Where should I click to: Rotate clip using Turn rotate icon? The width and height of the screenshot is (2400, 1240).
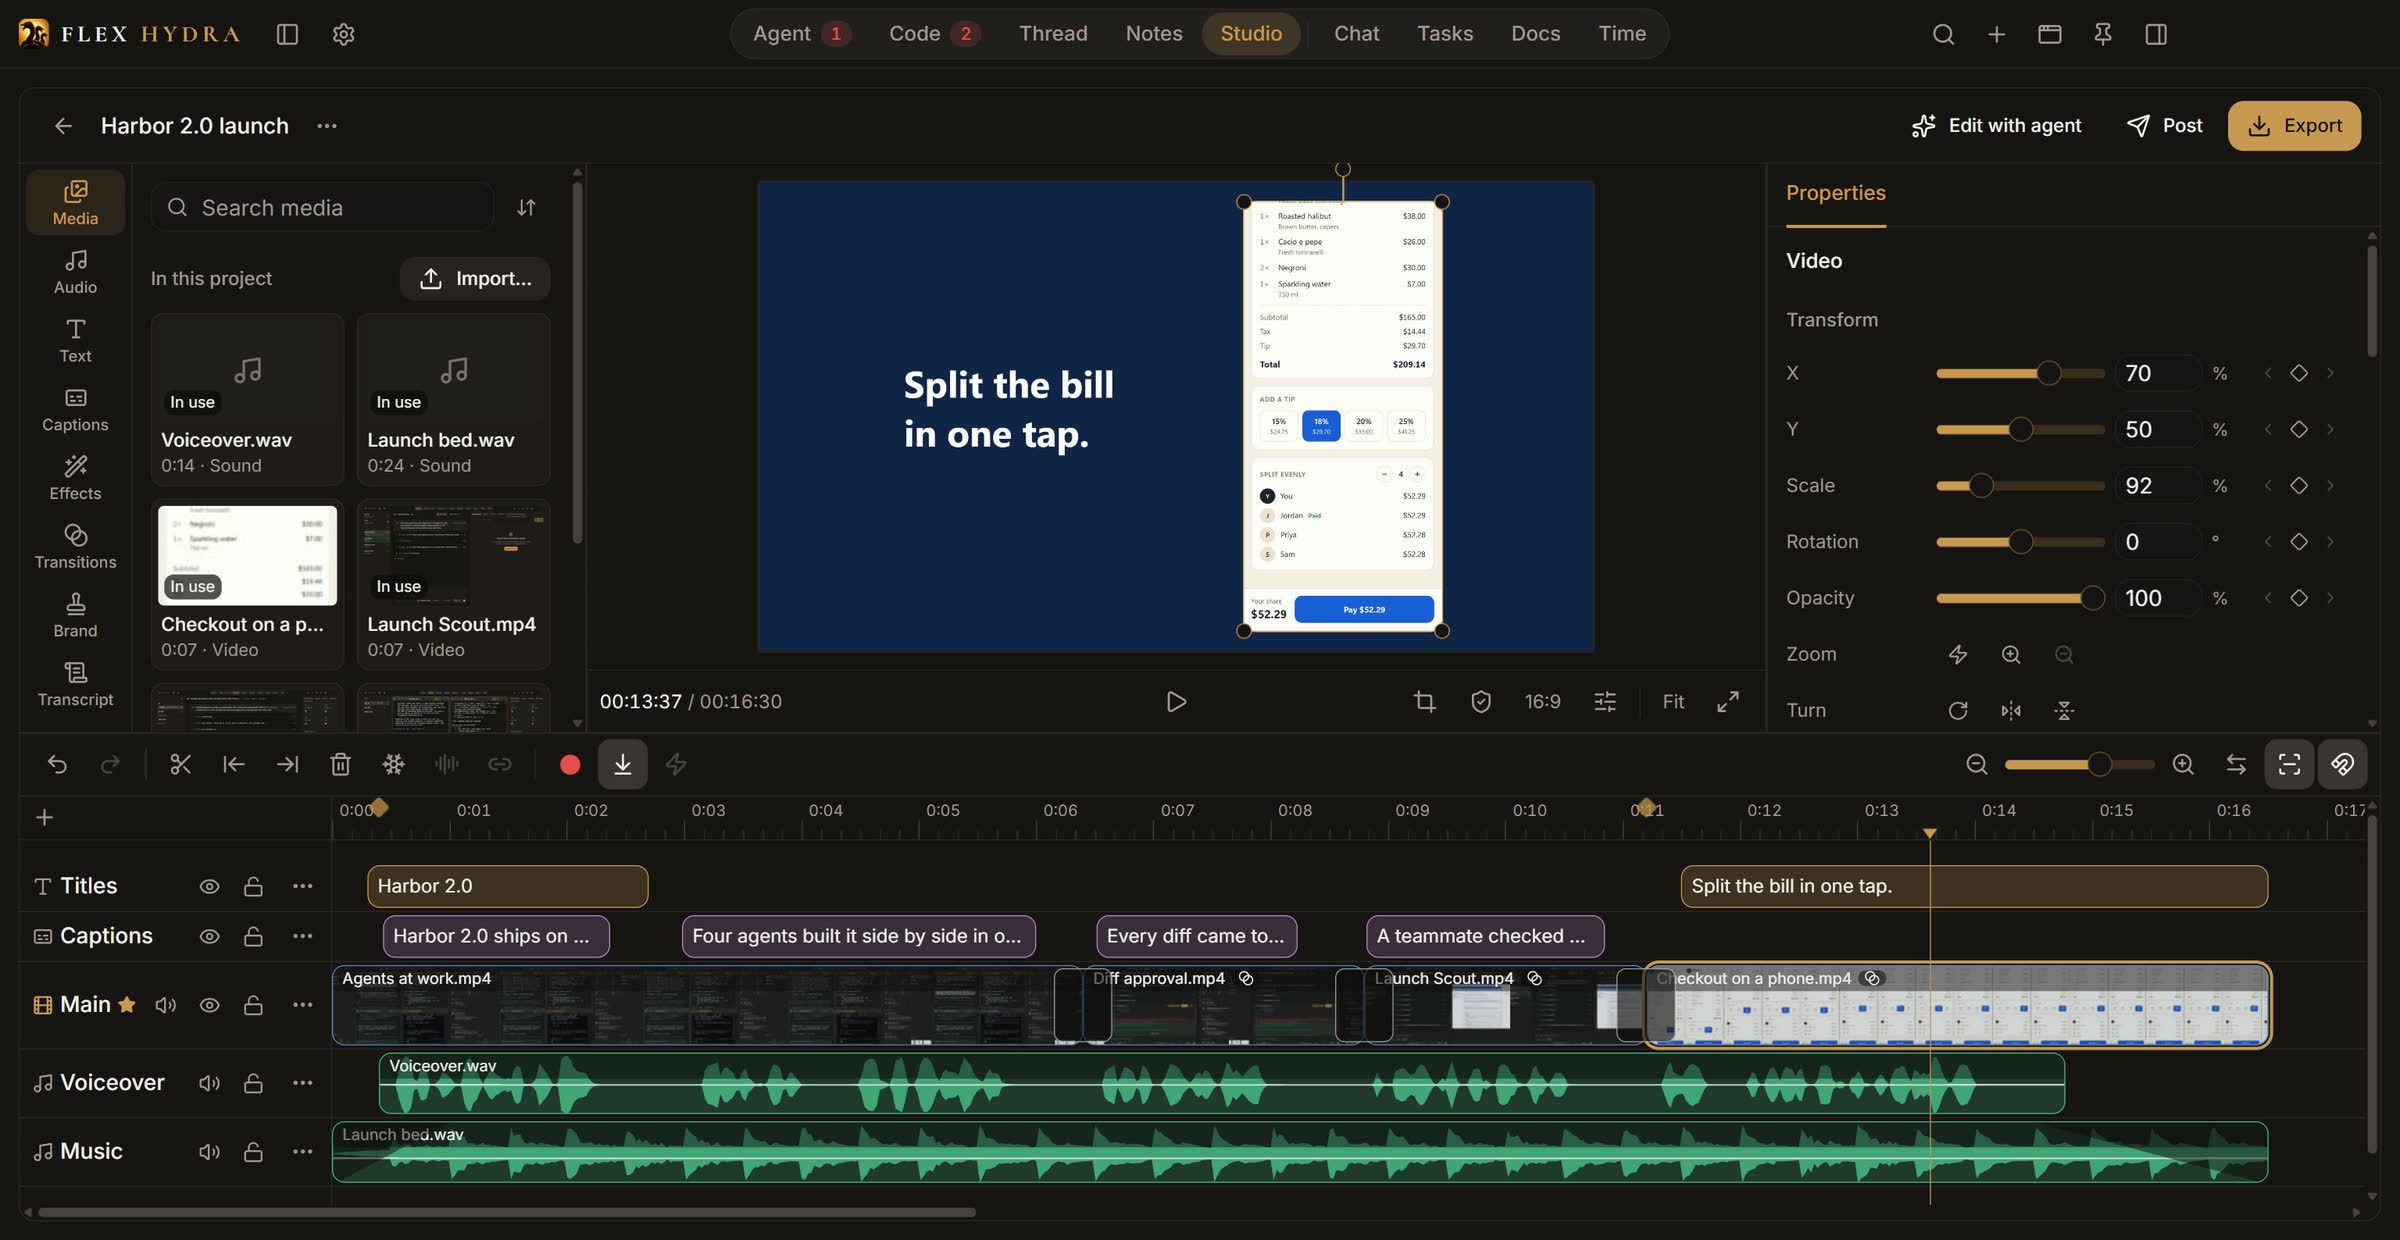(1958, 711)
